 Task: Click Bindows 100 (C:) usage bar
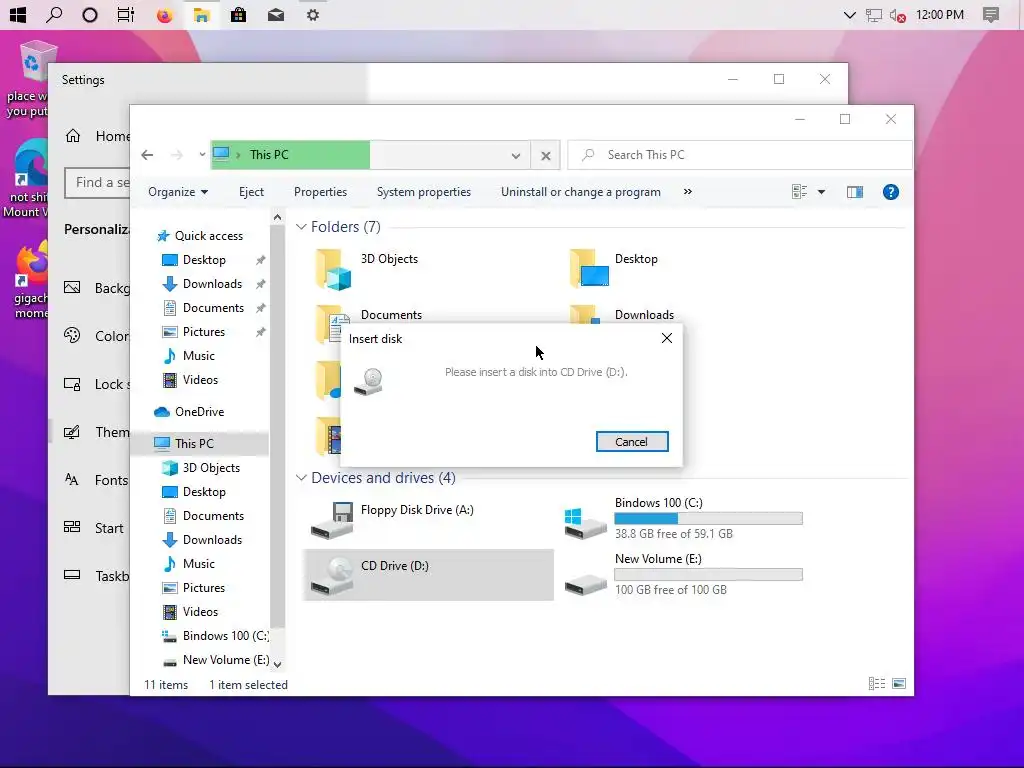click(x=708, y=519)
